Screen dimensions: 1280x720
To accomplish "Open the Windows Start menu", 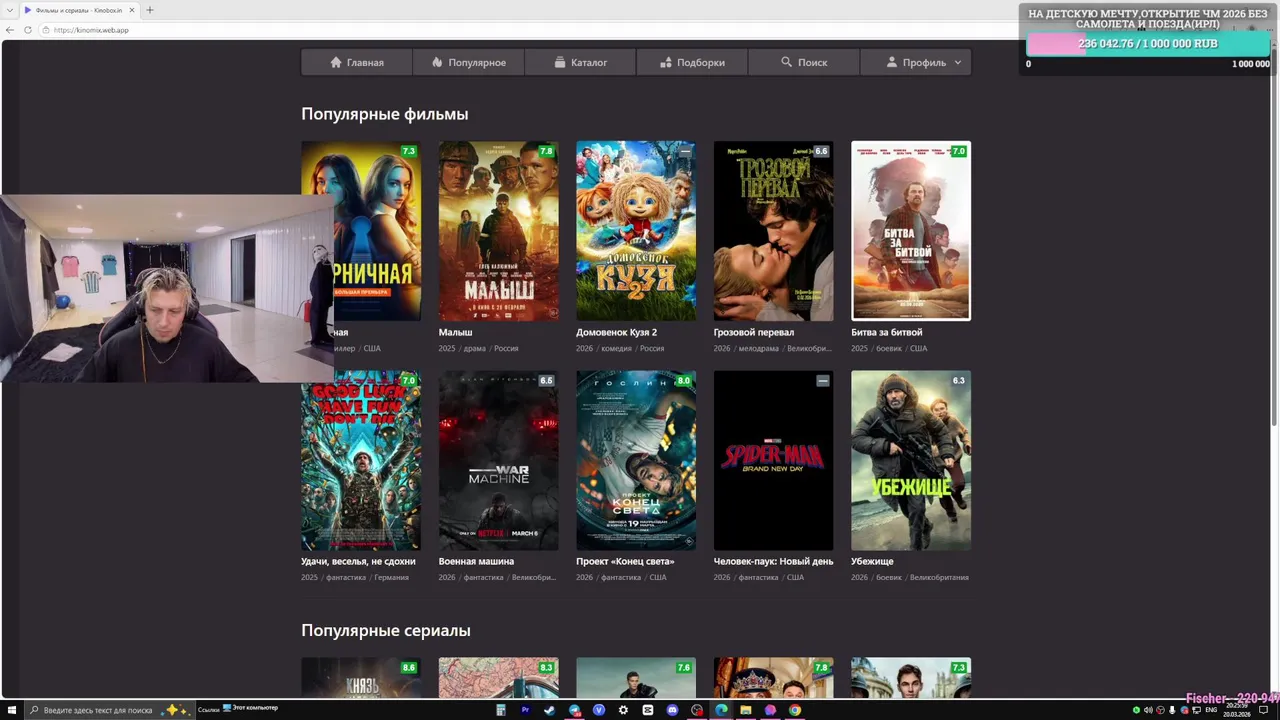I will (12, 710).
